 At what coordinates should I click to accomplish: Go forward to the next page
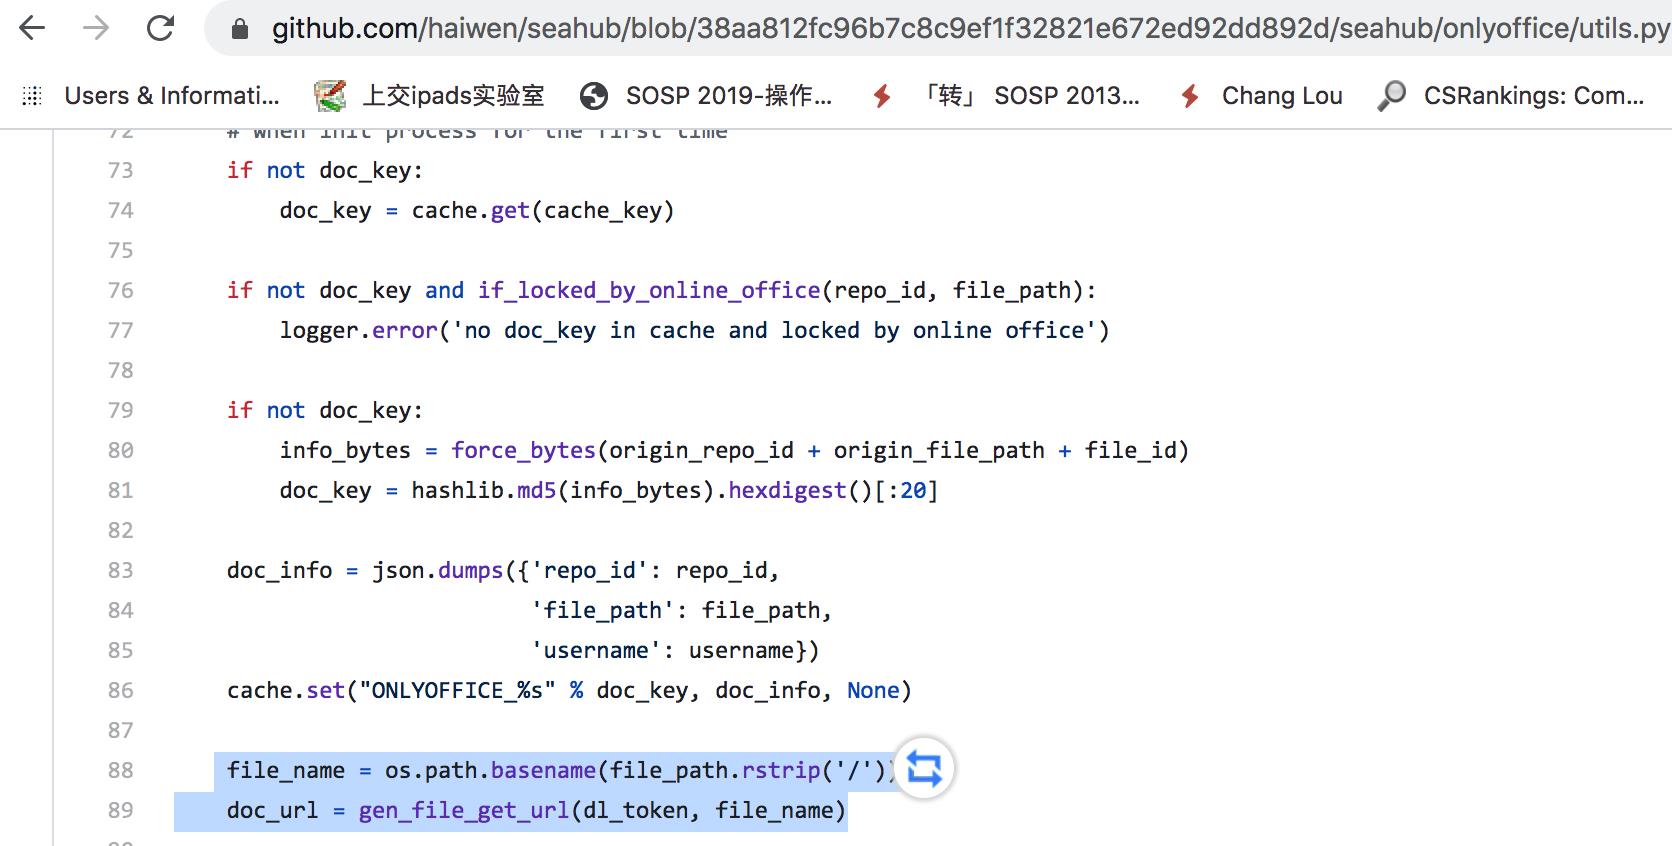click(x=96, y=28)
